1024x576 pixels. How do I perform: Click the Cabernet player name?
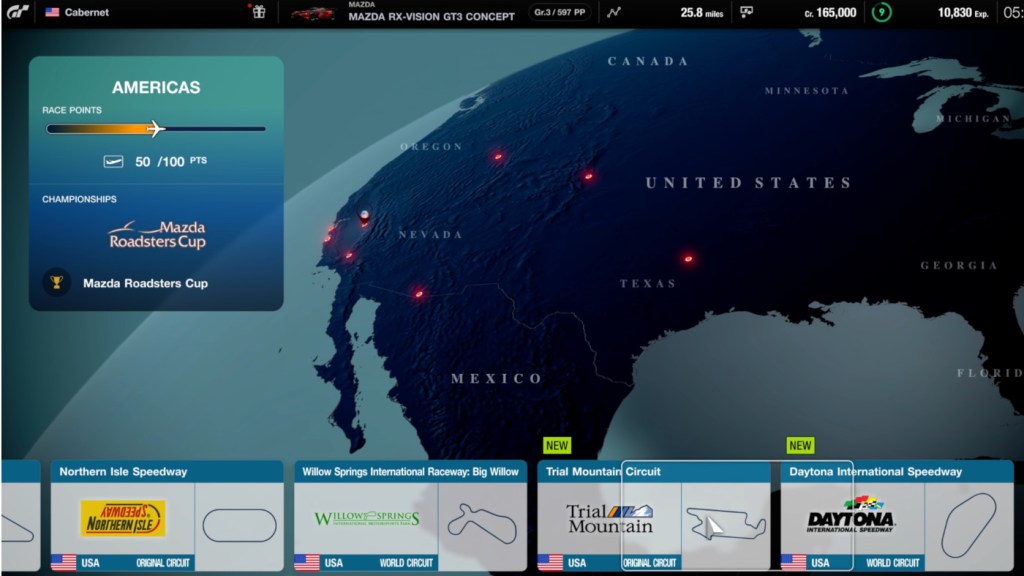coord(86,12)
